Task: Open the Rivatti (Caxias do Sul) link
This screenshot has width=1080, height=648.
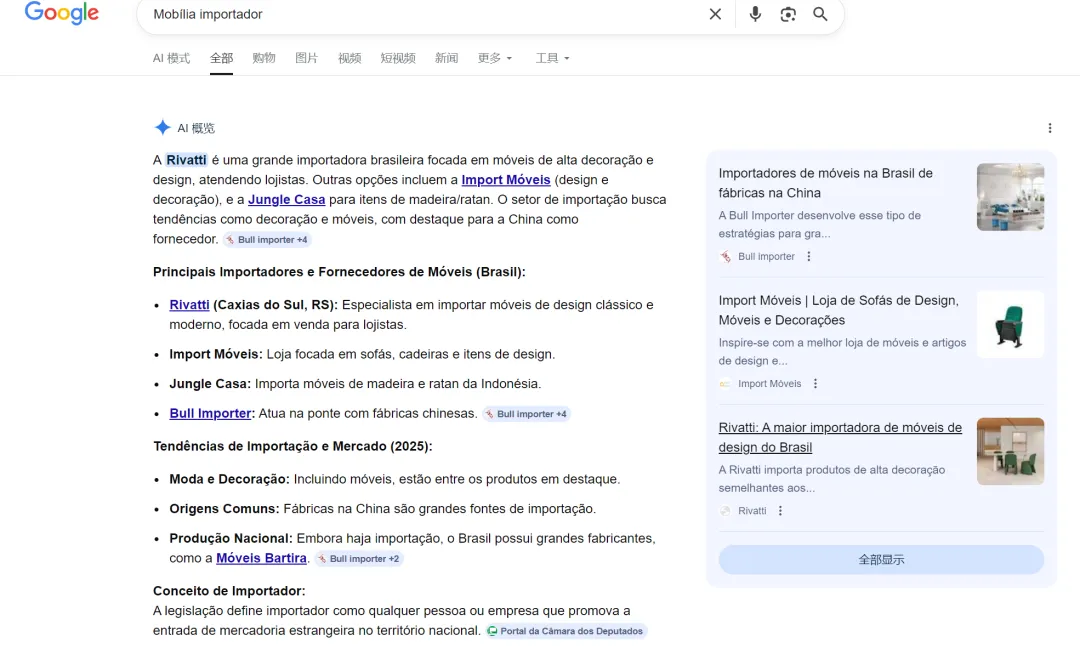Action: pyautogui.click(x=189, y=305)
